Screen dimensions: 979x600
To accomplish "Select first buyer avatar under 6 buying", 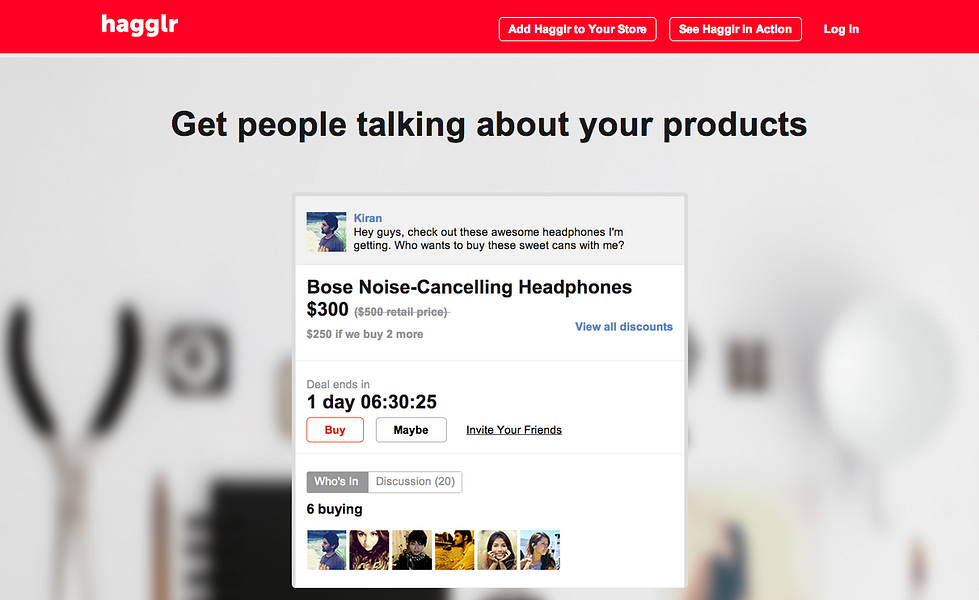I will [x=326, y=550].
